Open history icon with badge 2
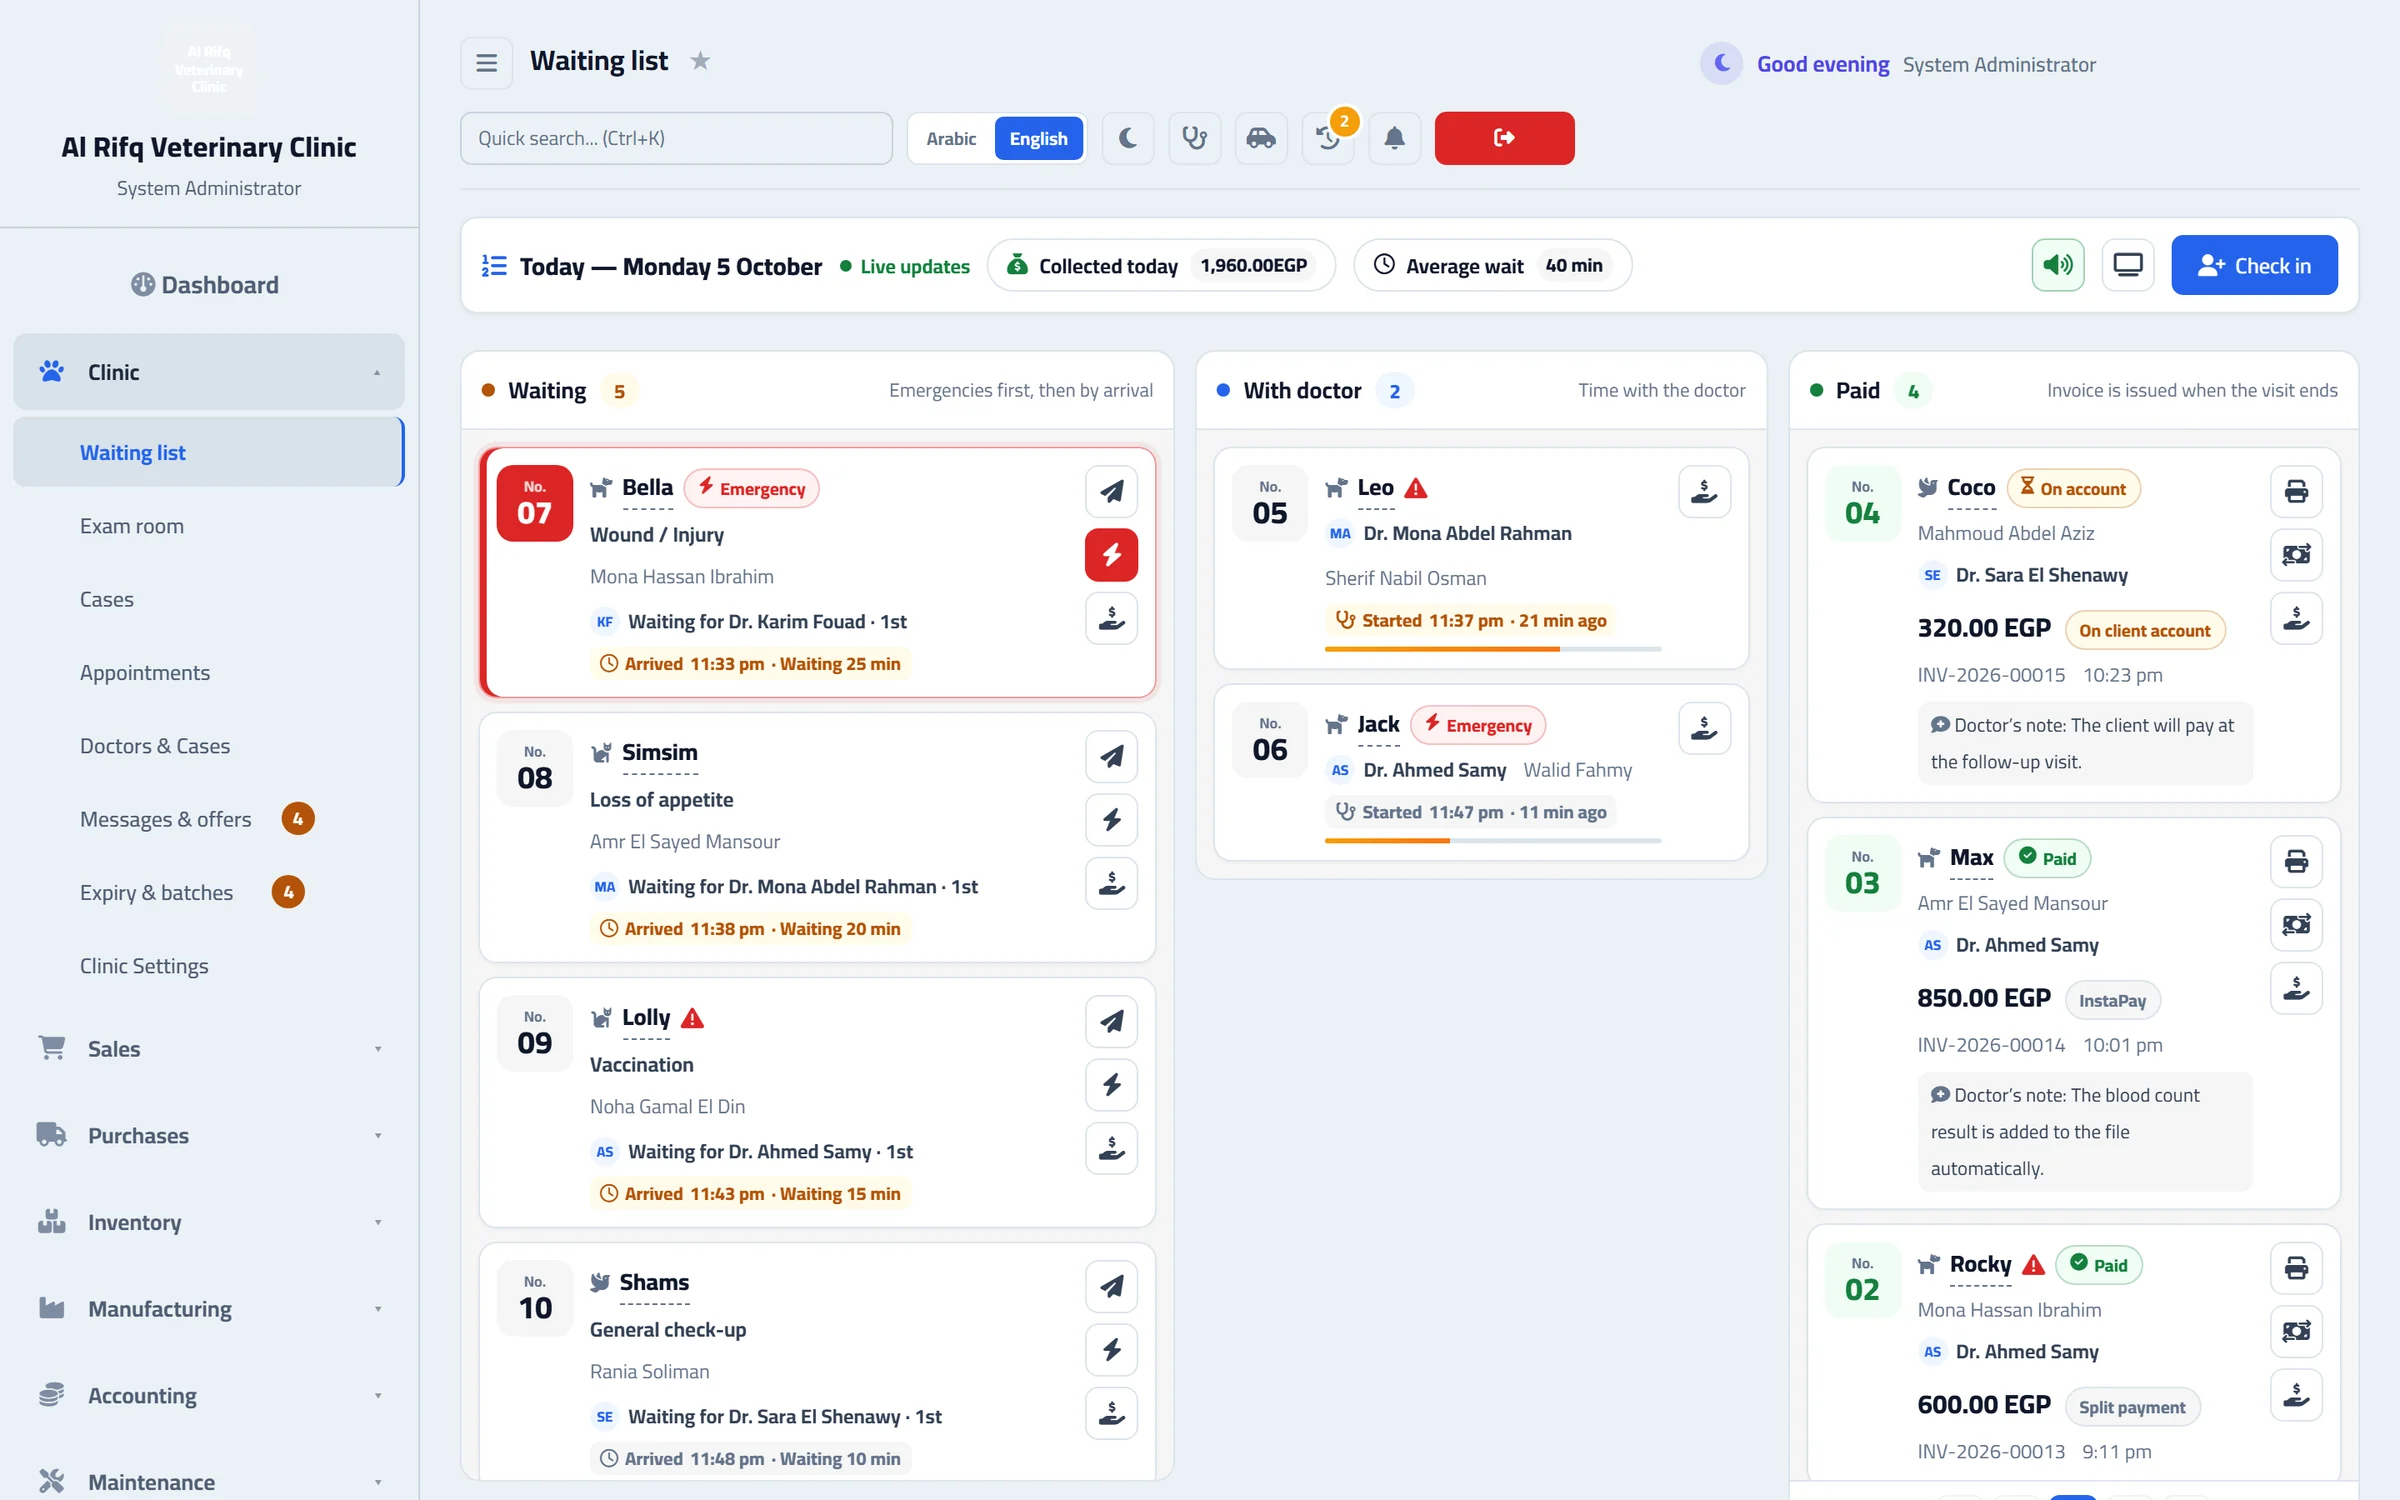 click(x=1328, y=138)
